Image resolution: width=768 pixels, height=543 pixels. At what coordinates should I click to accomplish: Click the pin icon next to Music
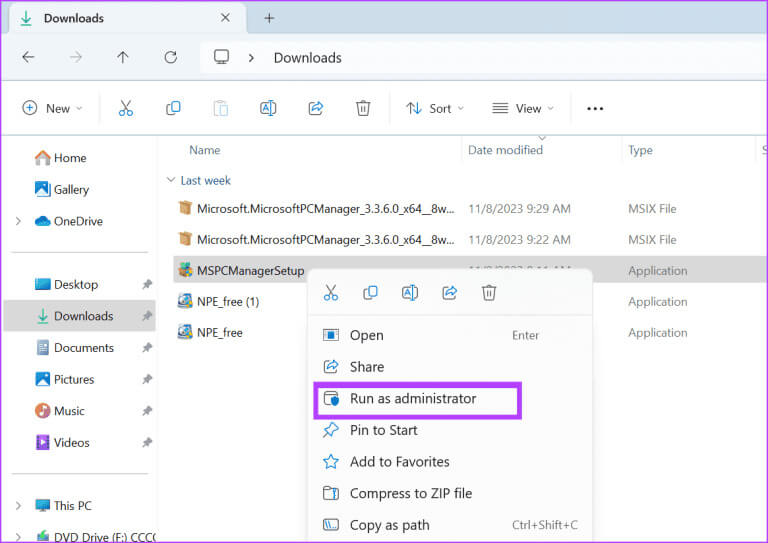[x=146, y=411]
